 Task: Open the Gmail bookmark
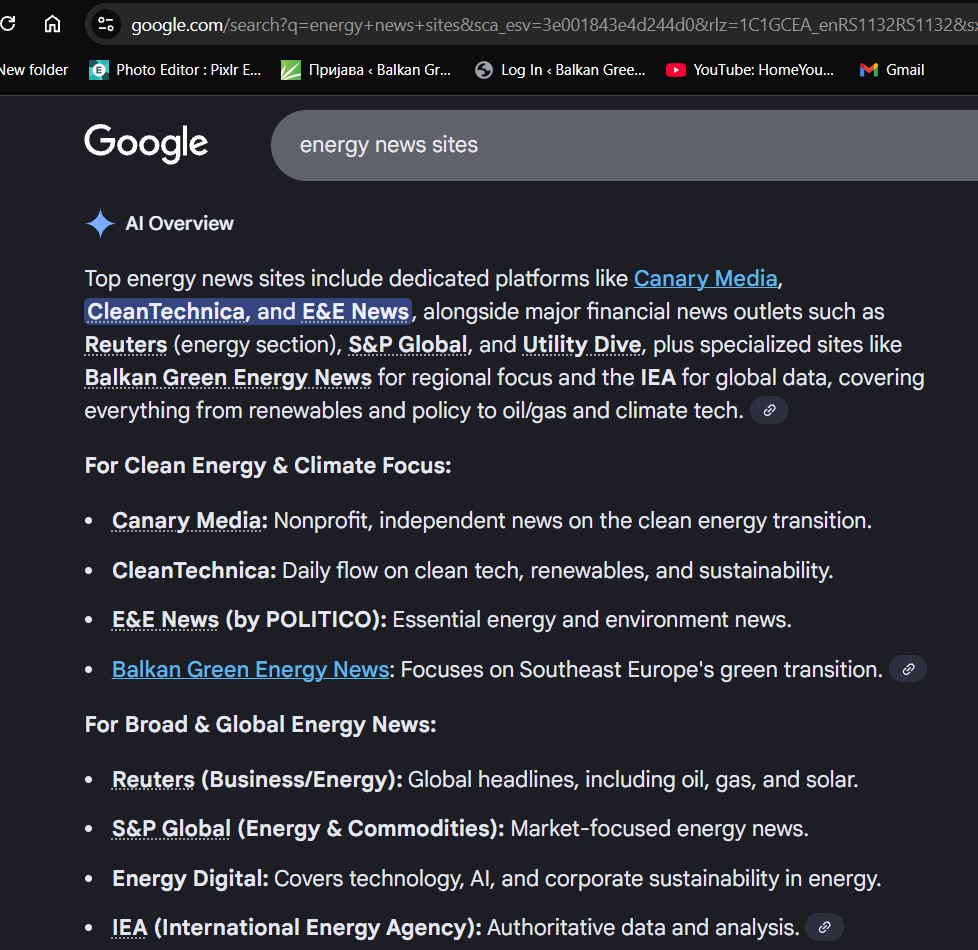pyautogui.click(x=892, y=70)
